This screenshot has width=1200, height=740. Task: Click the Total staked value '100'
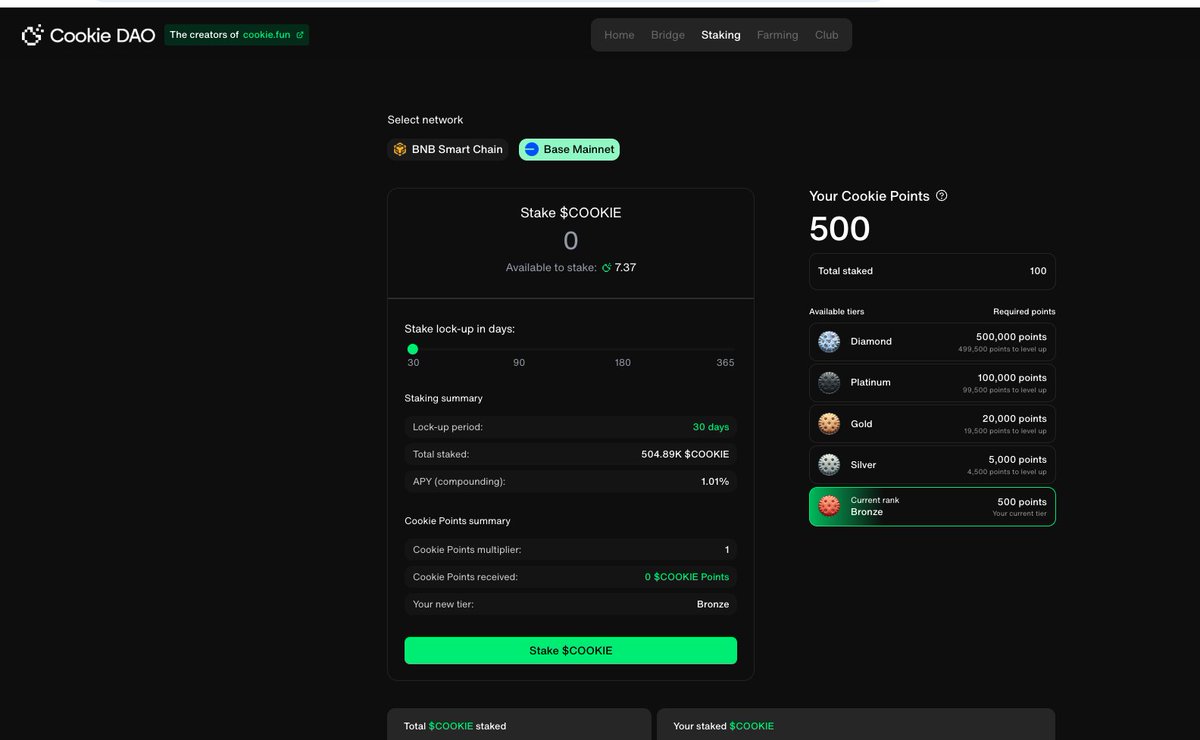click(x=1038, y=271)
